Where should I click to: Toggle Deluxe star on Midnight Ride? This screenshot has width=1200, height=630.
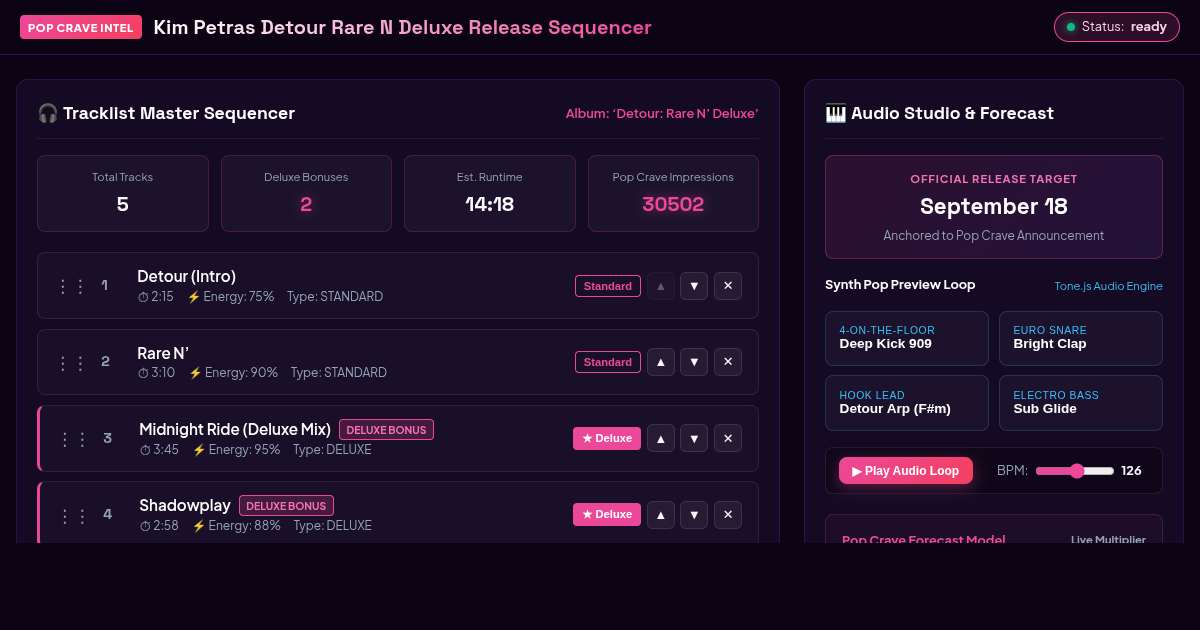coord(607,438)
